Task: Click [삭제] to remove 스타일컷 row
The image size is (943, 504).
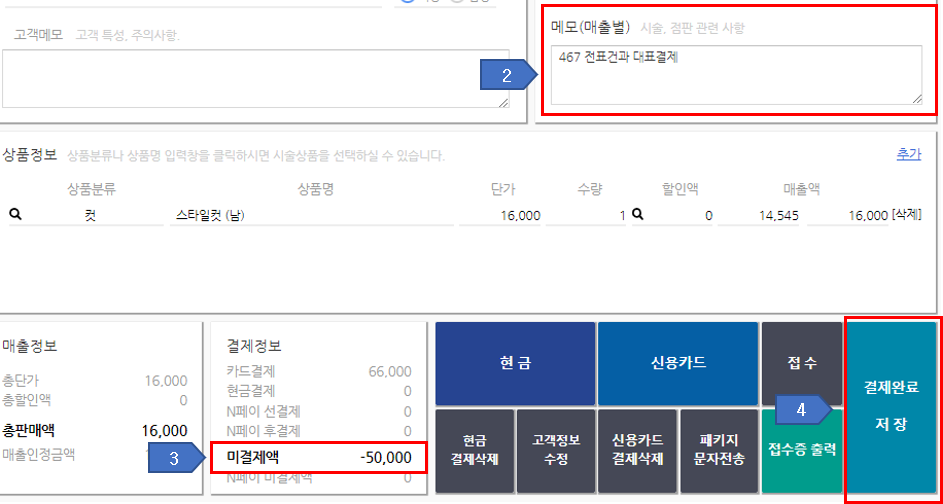Action: point(906,215)
